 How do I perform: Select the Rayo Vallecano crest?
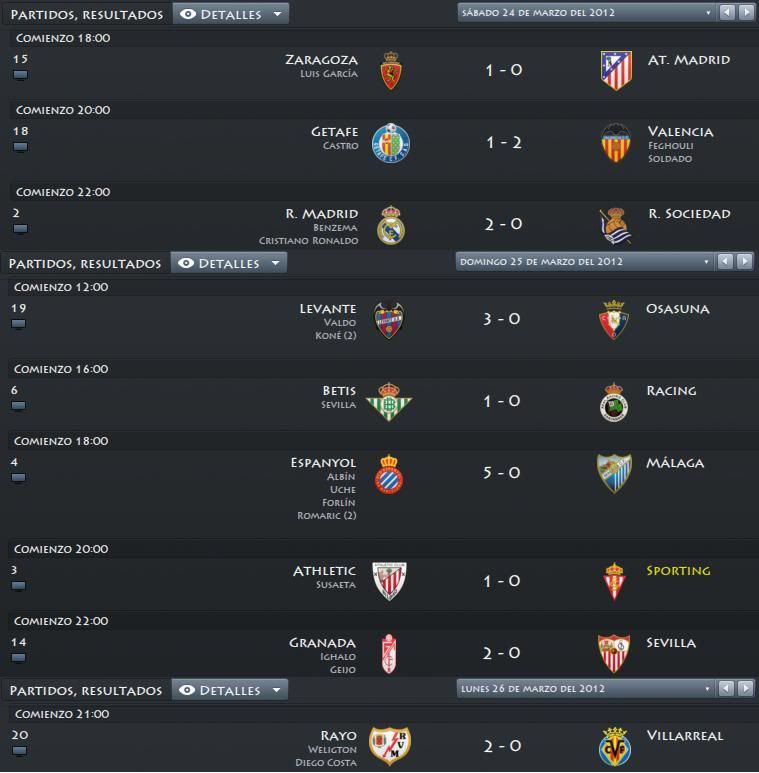click(x=389, y=746)
